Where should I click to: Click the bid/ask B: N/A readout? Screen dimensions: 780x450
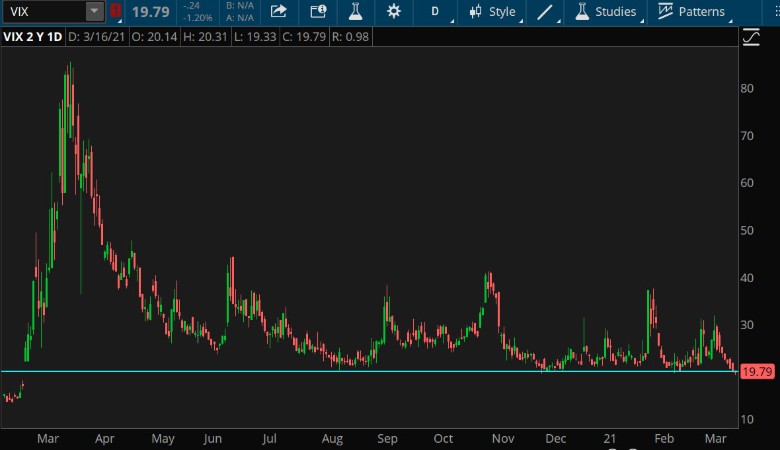239,5
